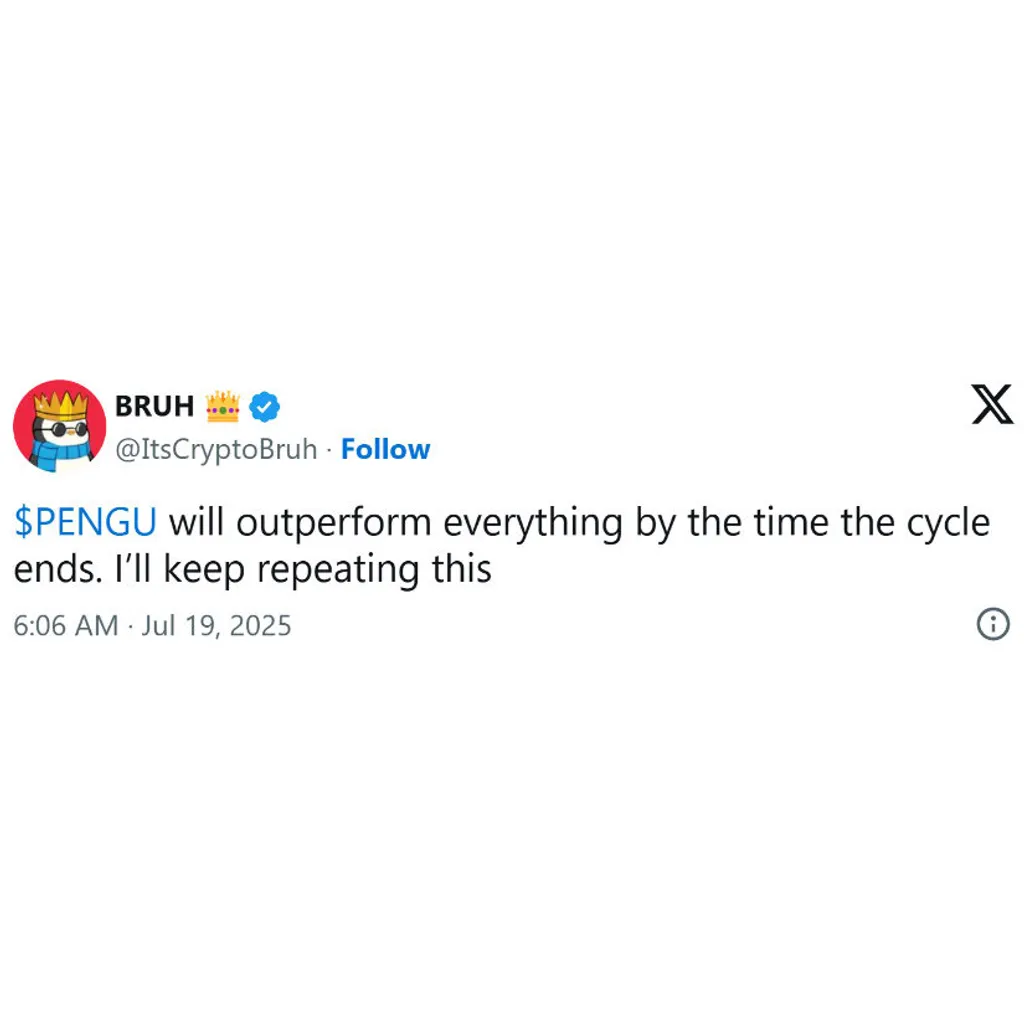
Task: Click the Jul 19, 2025 date
Action: point(216,626)
